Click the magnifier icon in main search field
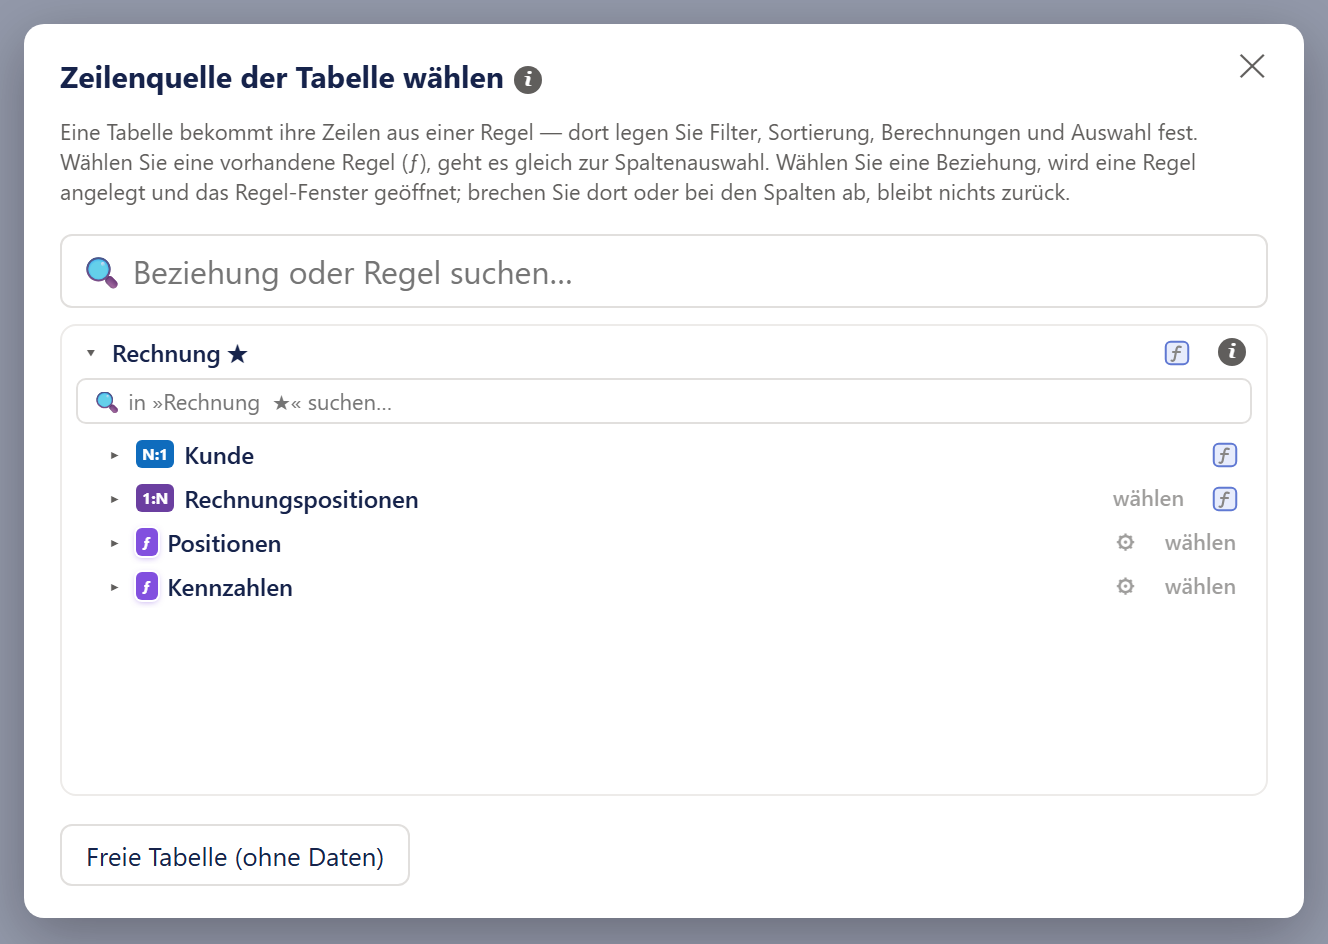Viewport: 1328px width, 944px height. coord(101,272)
